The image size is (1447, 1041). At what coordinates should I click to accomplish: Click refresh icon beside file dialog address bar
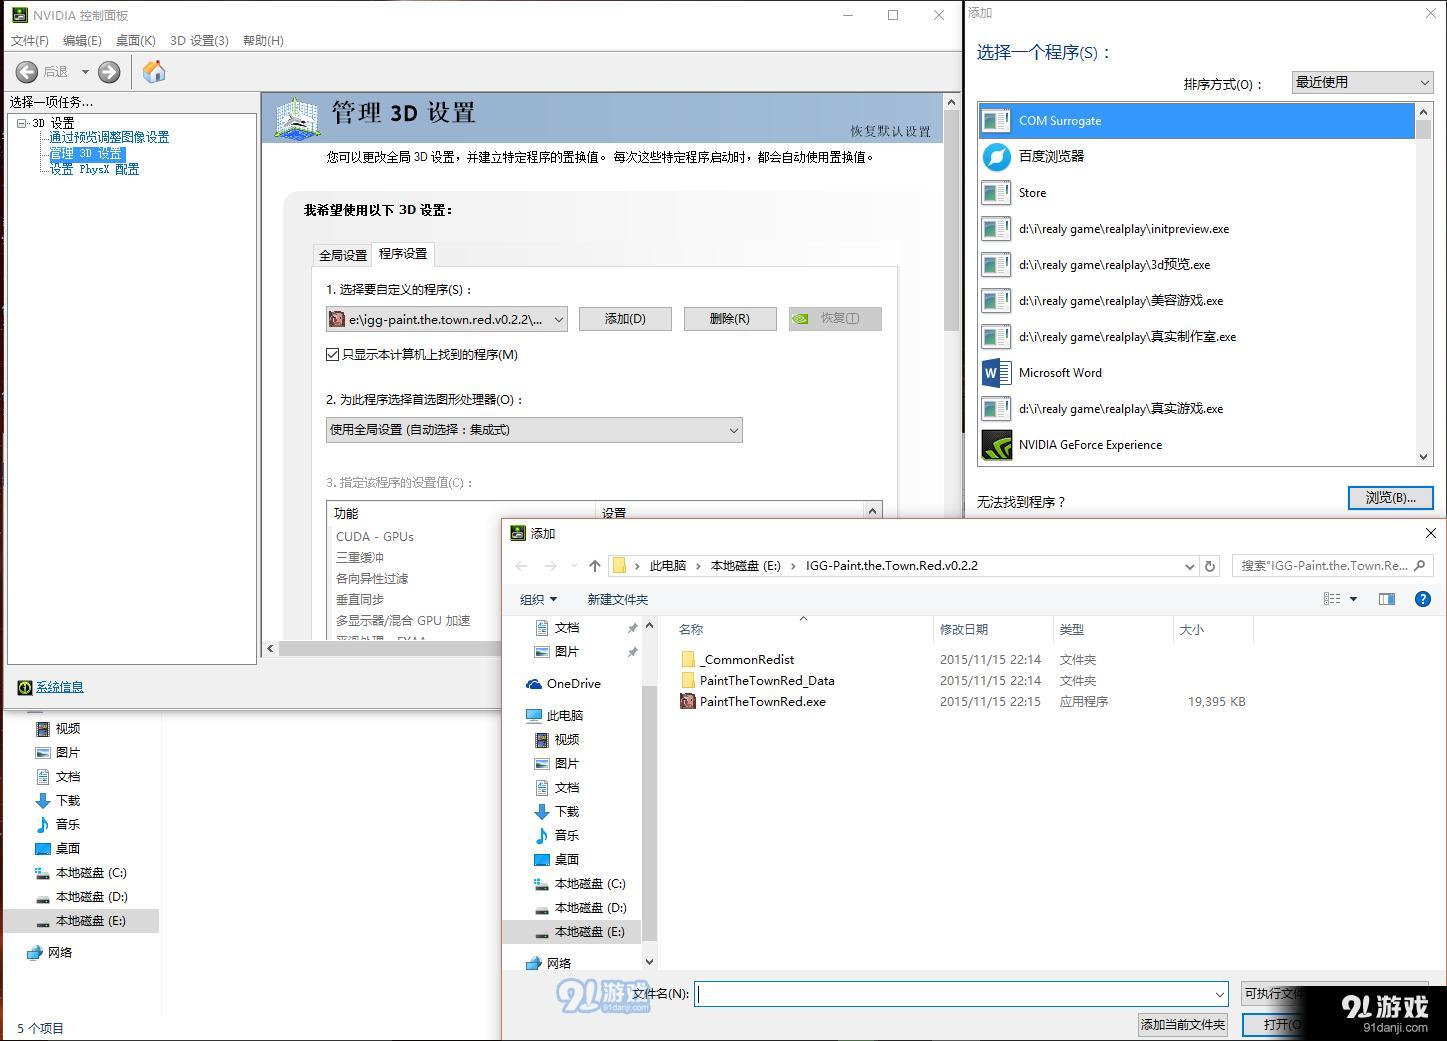click(x=1210, y=566)
